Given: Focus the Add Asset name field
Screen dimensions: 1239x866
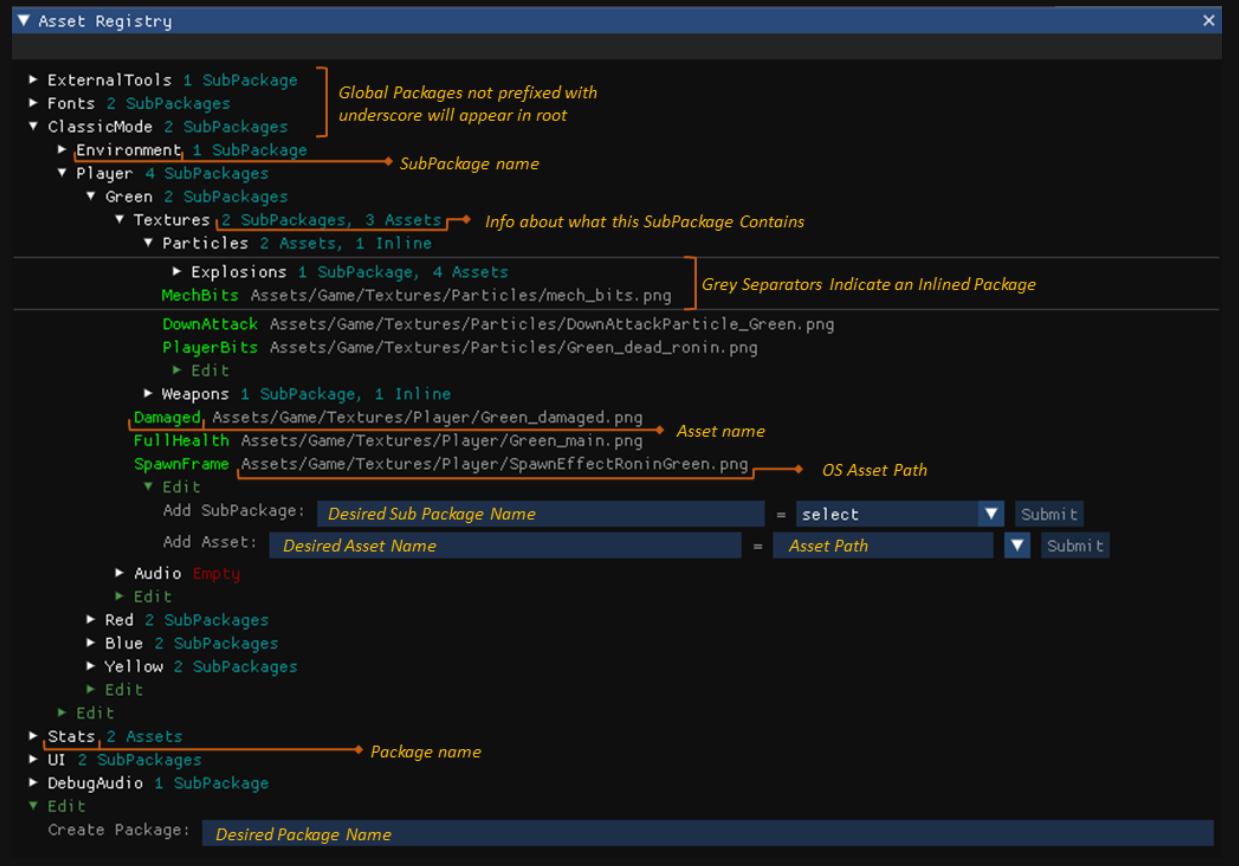Looking at the screenshot, I should [x=506, y=545].
